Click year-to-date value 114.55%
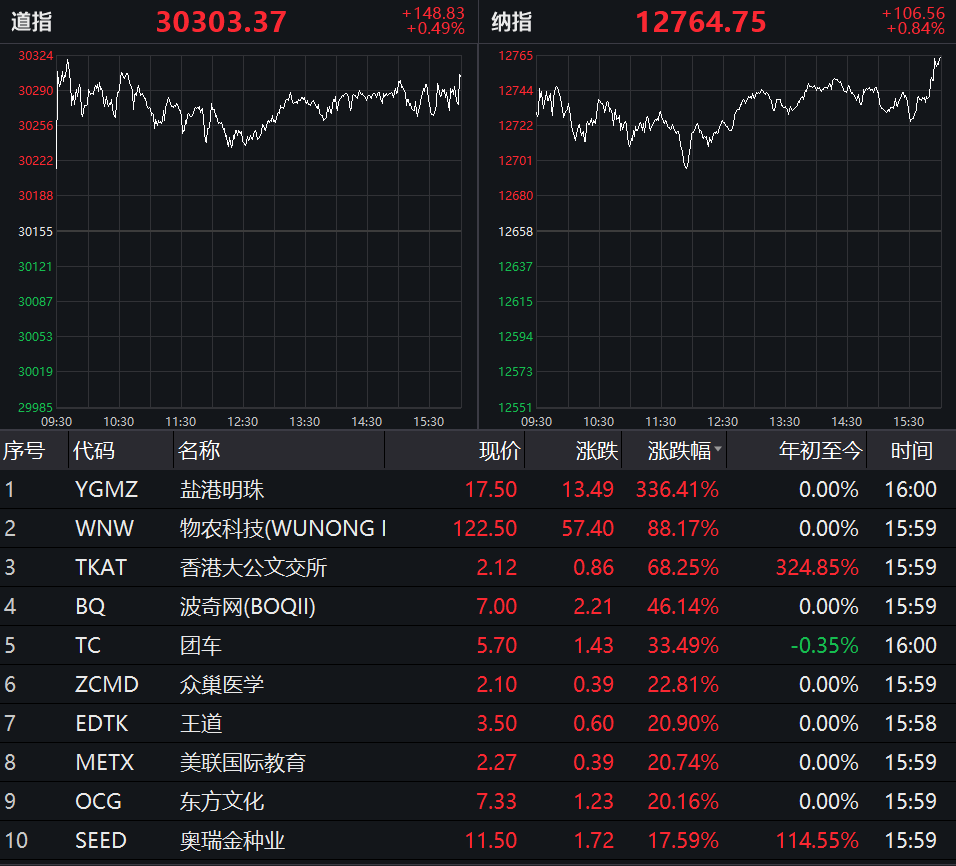Screen dimensions: 956x866 (x=817, y=841)
